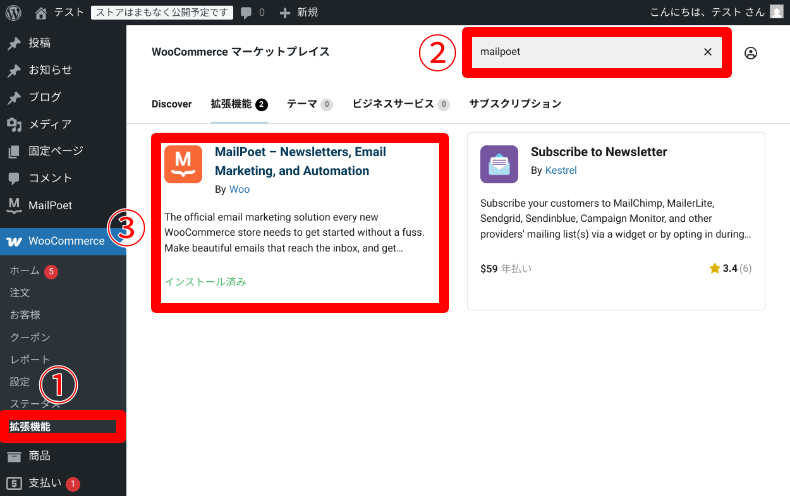The image size is (790, 496).
Task: Click the インストール済み status text
Action: [x=206, y=282]
